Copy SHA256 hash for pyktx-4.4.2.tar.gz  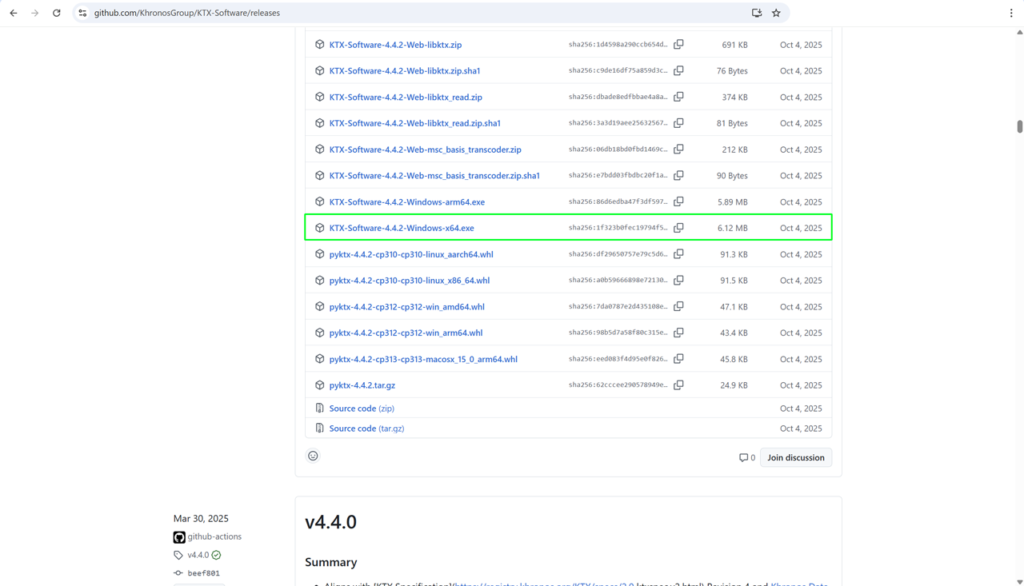click(678, 385)
